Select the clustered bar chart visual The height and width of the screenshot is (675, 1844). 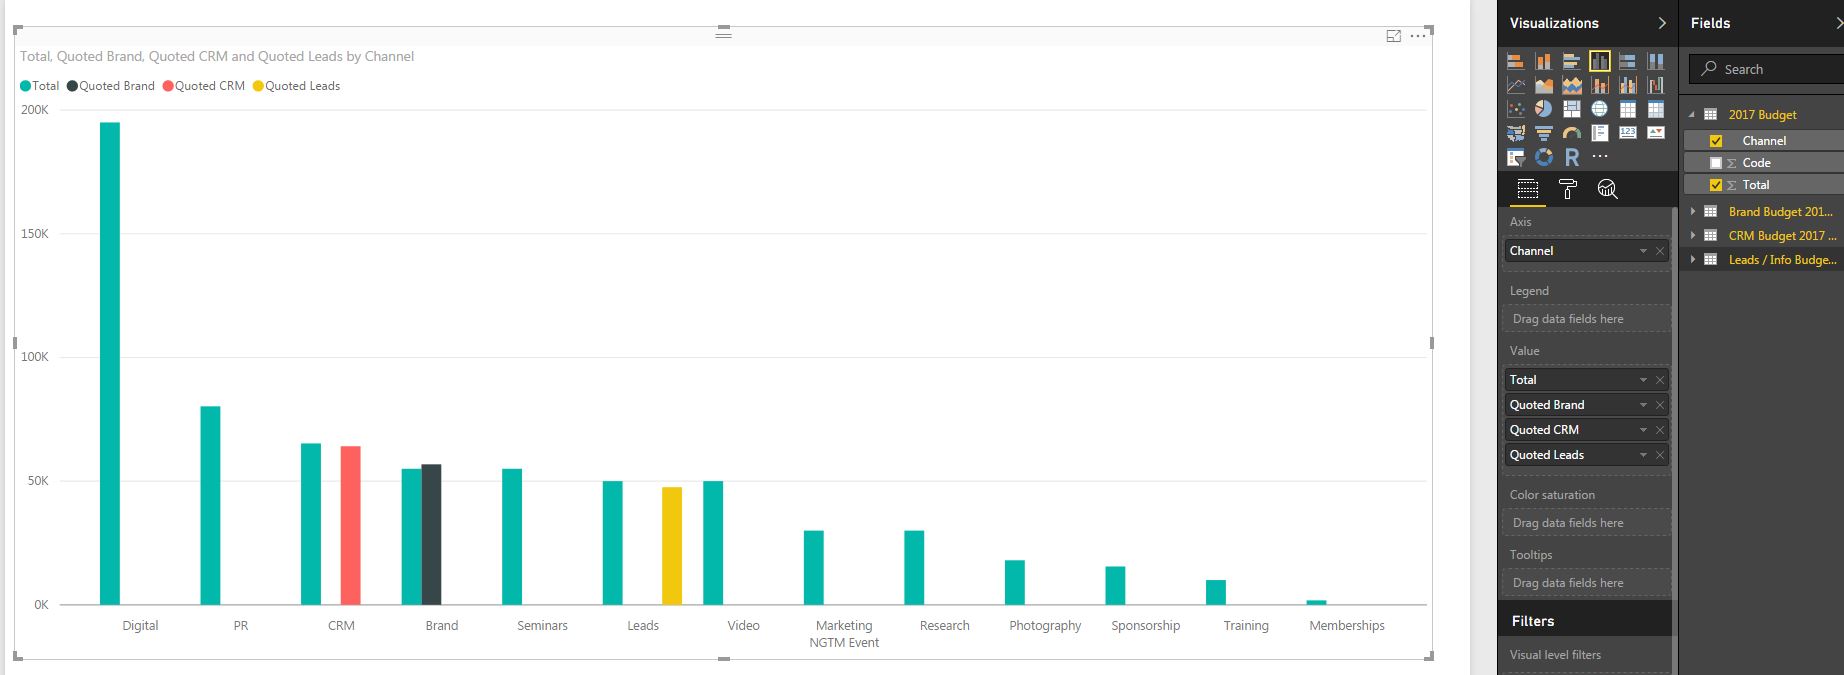[1572, 62]
